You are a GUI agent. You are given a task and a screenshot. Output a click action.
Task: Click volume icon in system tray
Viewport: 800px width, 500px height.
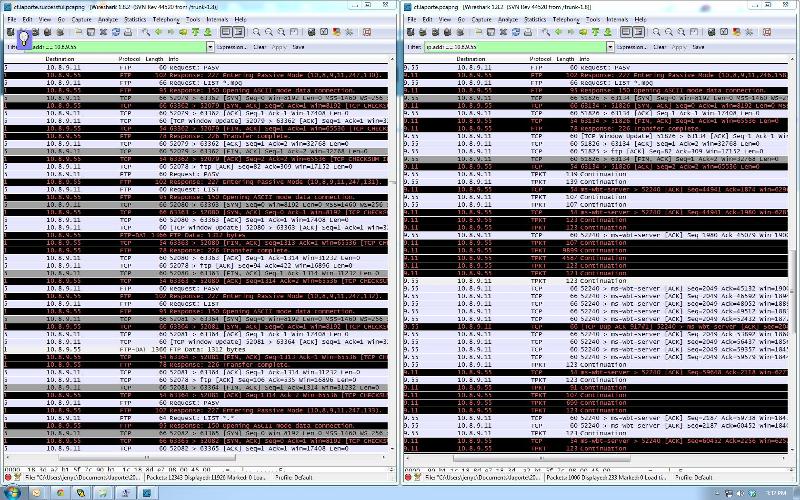[x=741, y=493]
